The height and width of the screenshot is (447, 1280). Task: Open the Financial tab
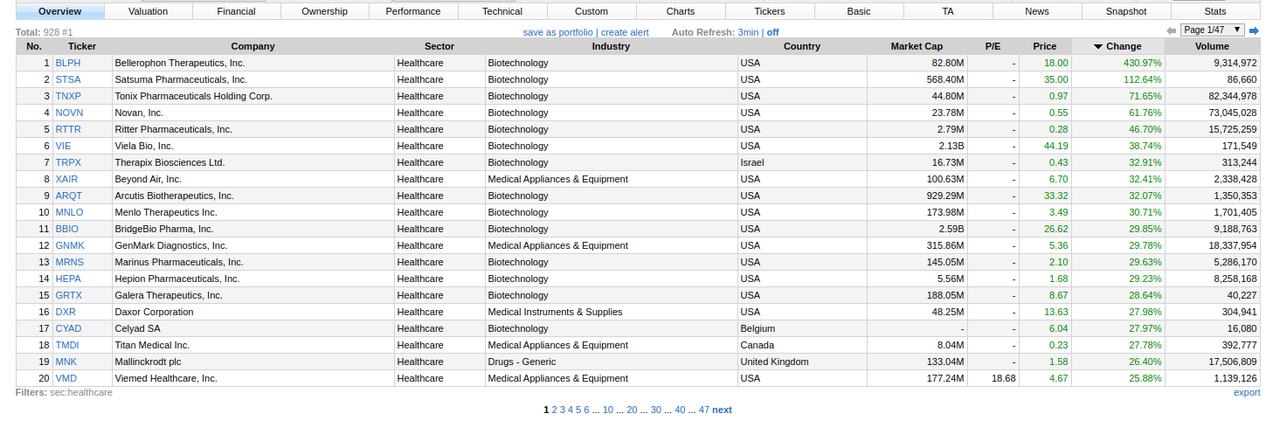tap(236, 11)
